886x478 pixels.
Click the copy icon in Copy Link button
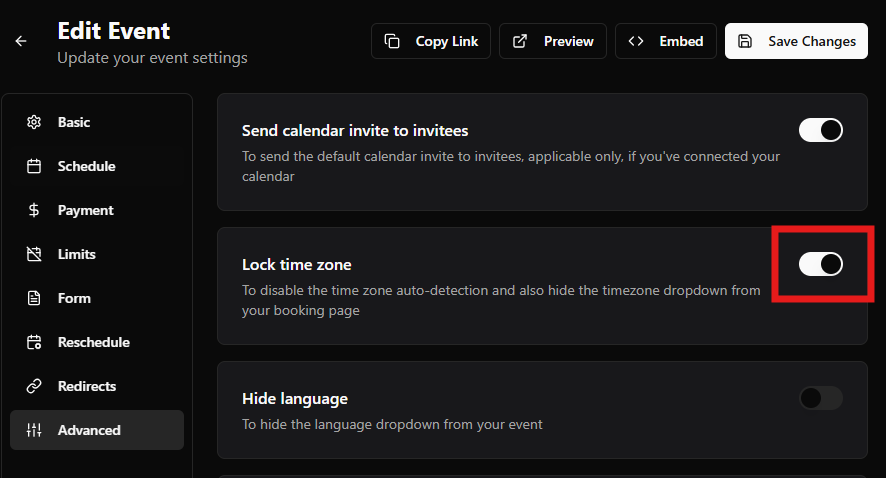click(x=394, y=41)
